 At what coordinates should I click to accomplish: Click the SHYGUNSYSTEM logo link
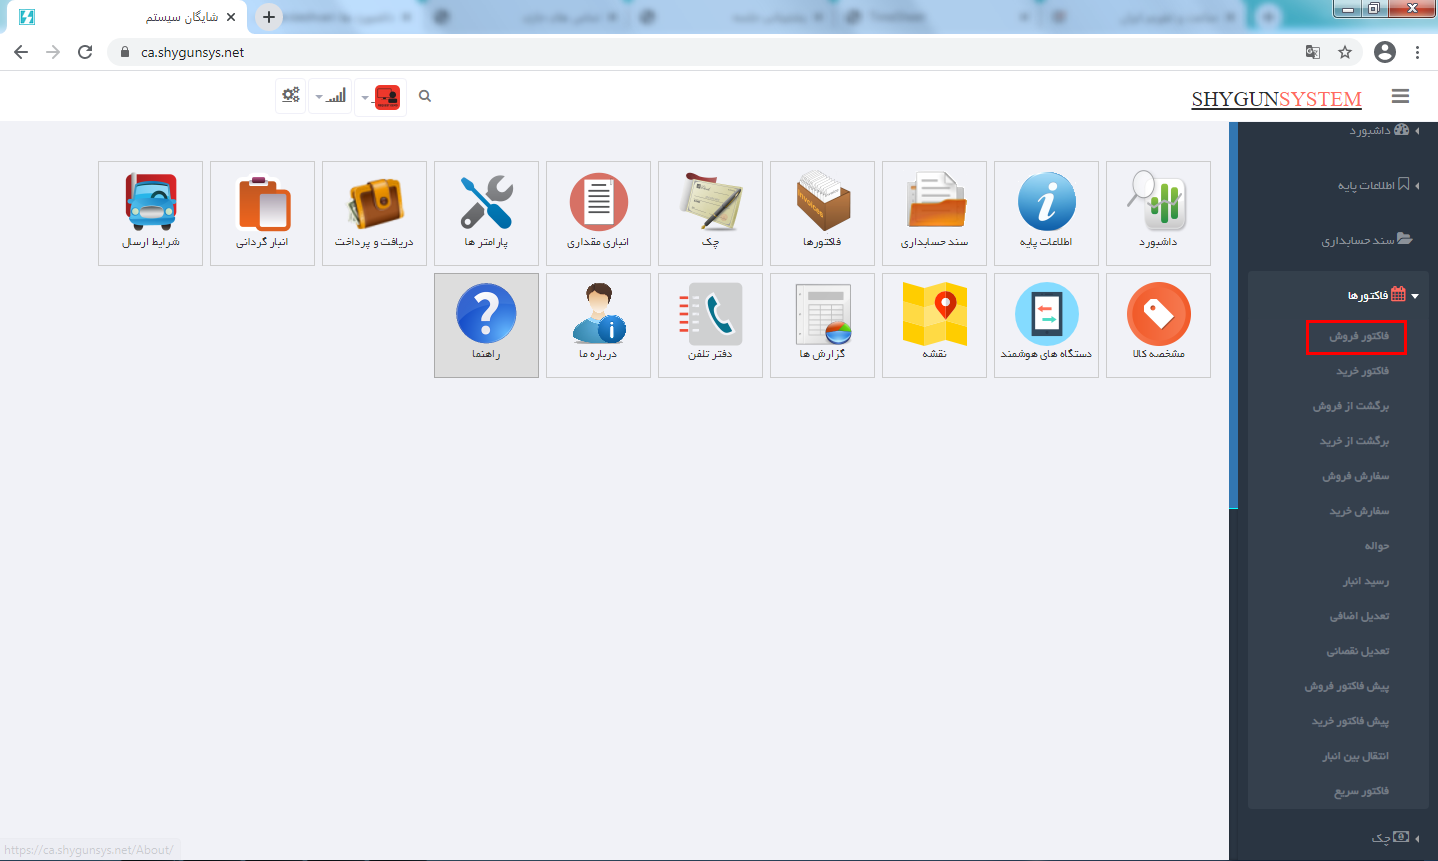[x=1276, y=99]
